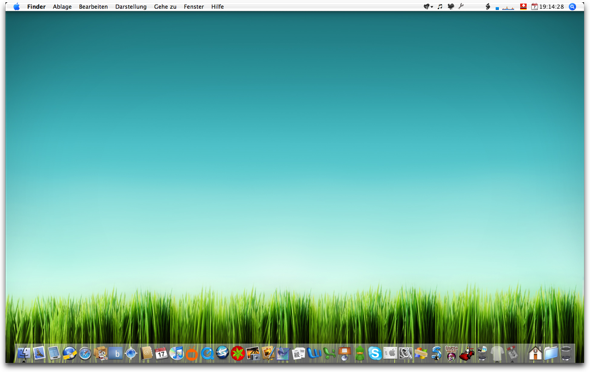
Task: Open the Gehe zu menu
Action: click(x=165, y=6)
